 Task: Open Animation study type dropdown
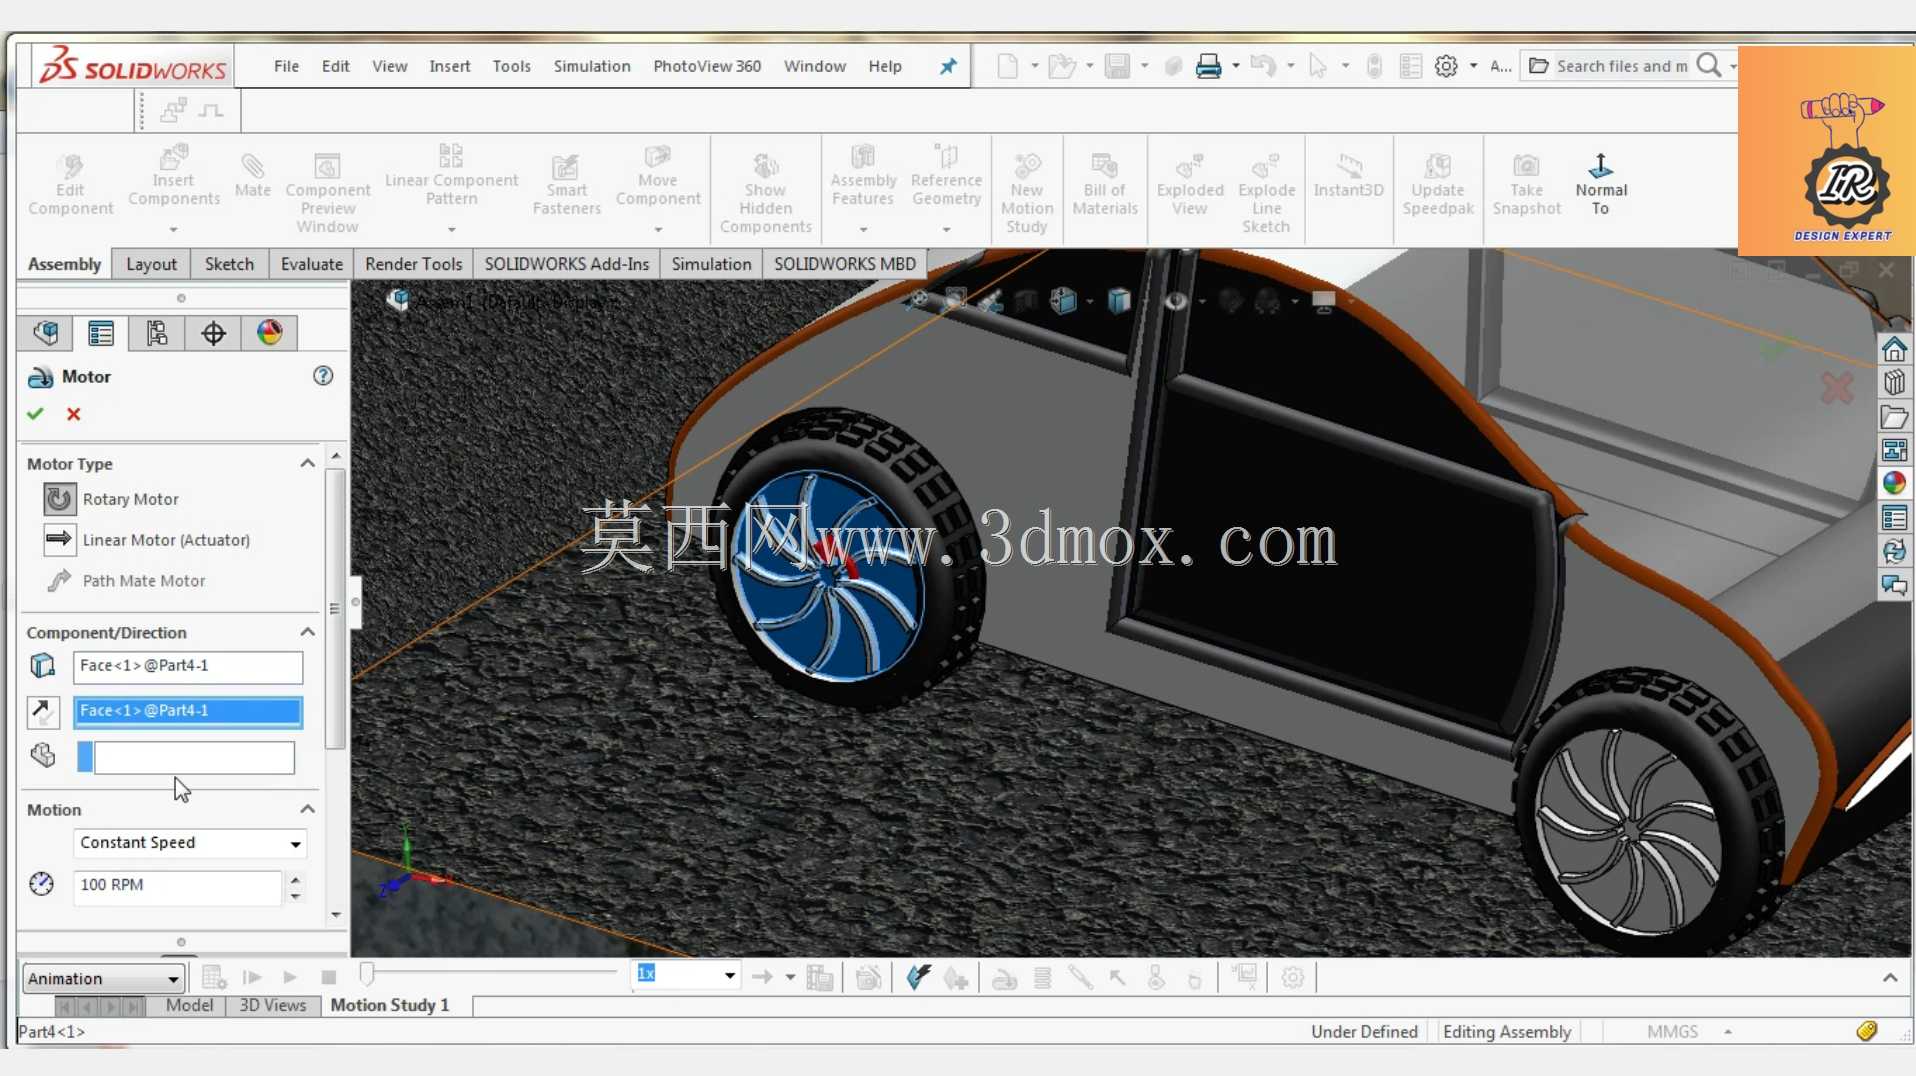coord(103,978)
